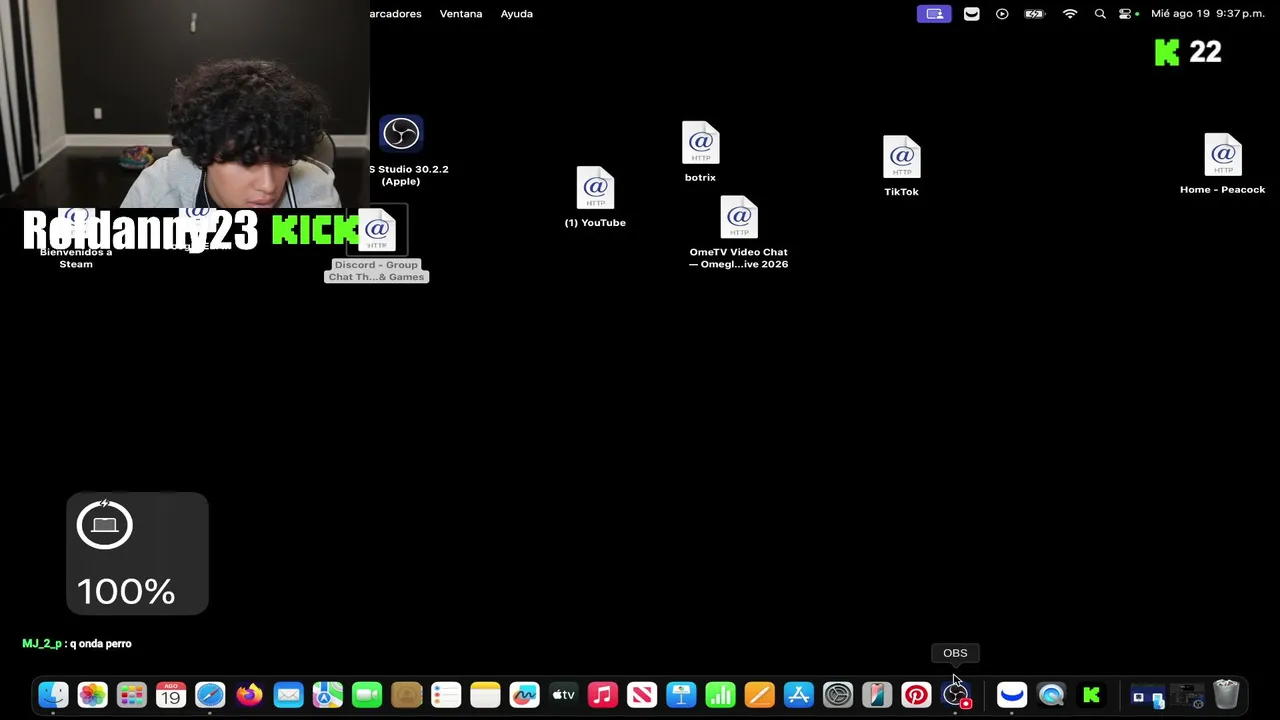Open Keynote from the Dock

pos(681,694)
